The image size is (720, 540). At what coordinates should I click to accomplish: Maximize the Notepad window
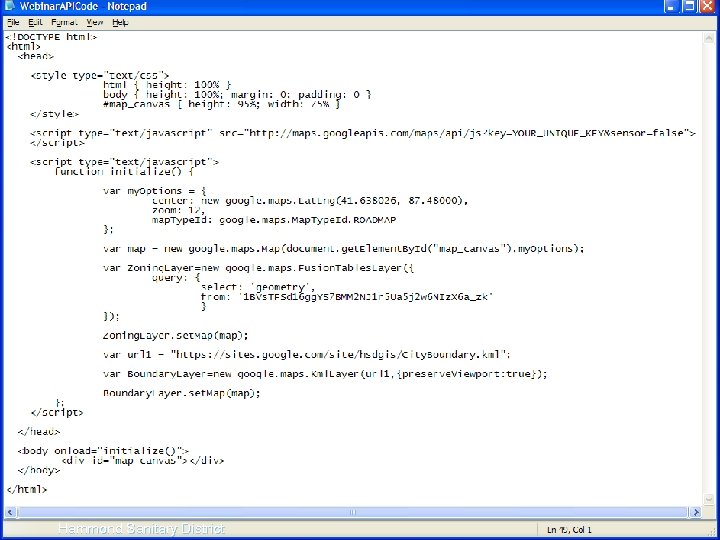click(689, 6)
